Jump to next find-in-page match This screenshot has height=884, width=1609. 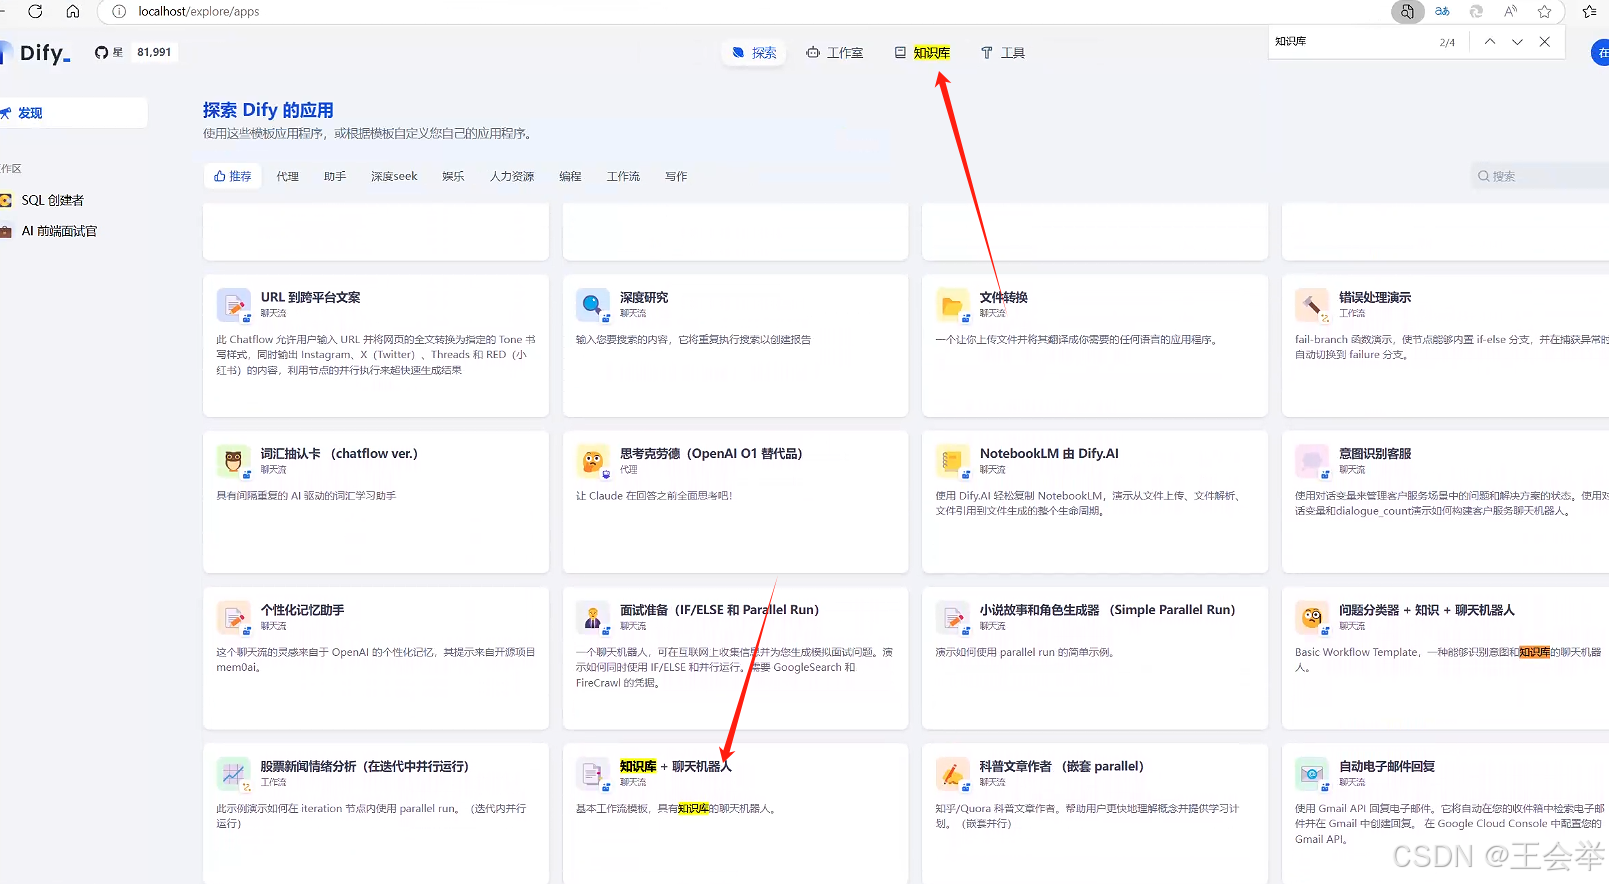[x=1517, y=41]
